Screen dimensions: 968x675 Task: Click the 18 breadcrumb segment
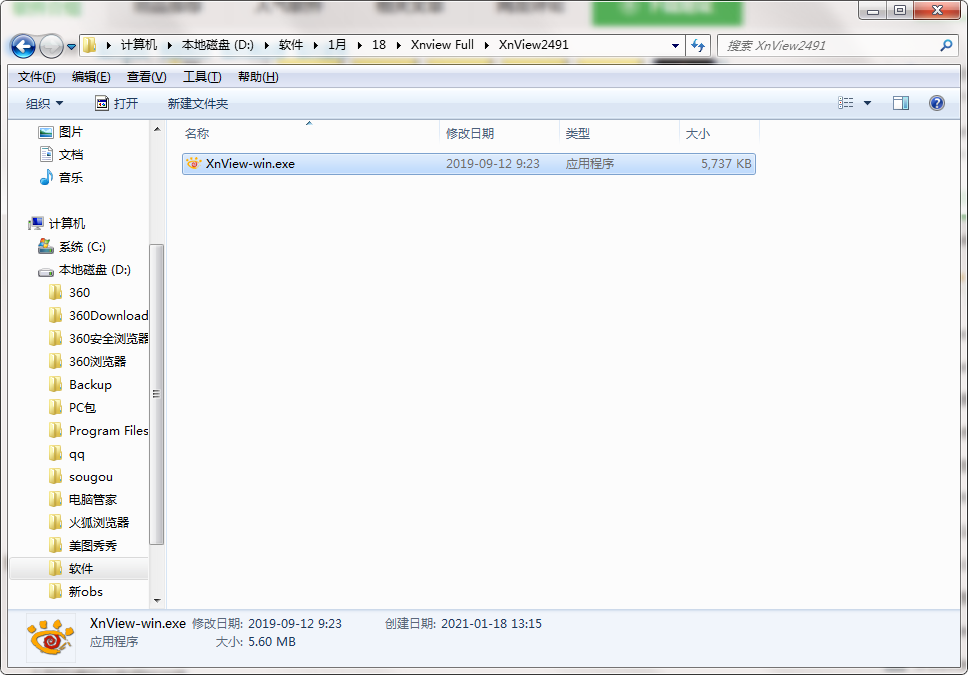coord(379,45)
